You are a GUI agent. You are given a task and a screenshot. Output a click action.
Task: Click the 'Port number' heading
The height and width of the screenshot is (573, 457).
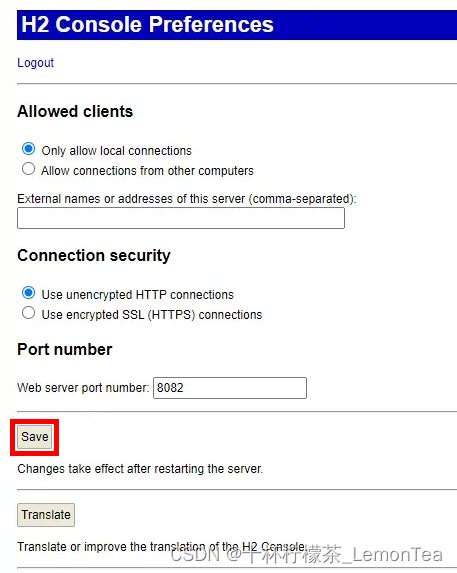coord(65,349)
